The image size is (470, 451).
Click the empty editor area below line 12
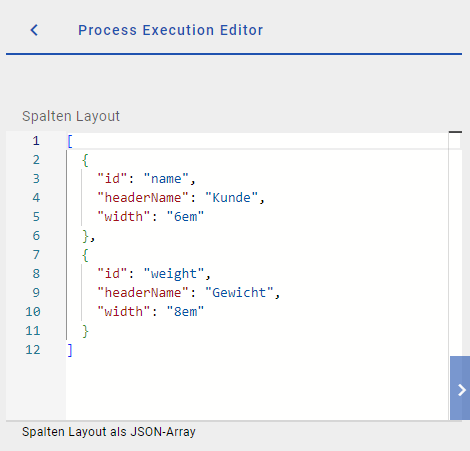(257, 388)
